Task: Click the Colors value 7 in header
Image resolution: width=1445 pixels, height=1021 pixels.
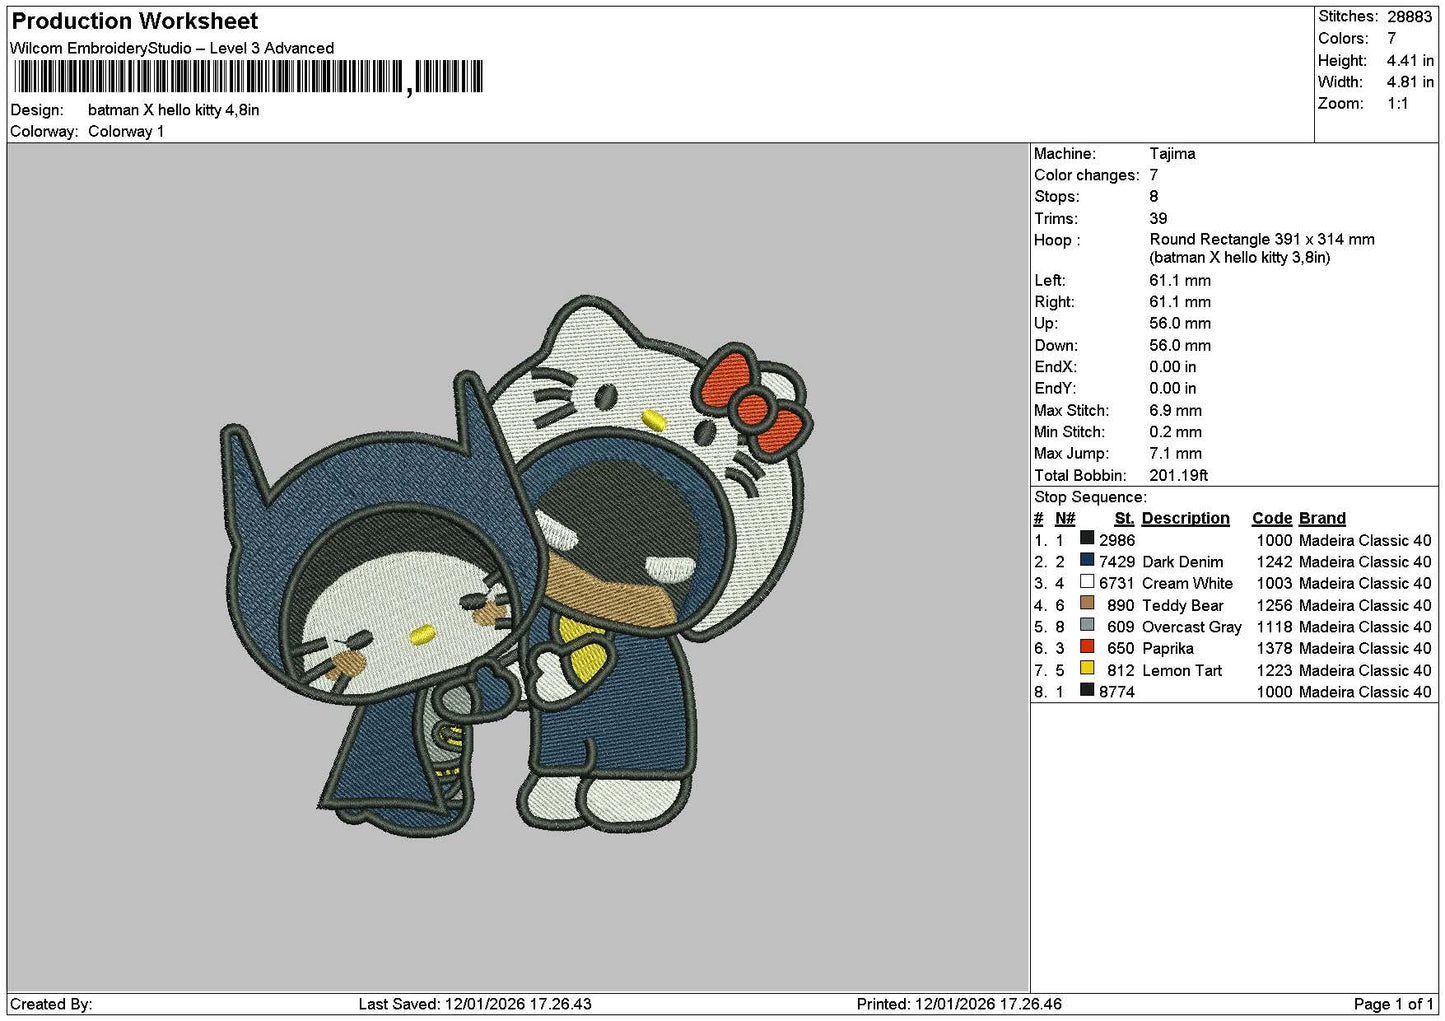Action: point(1391,38)
